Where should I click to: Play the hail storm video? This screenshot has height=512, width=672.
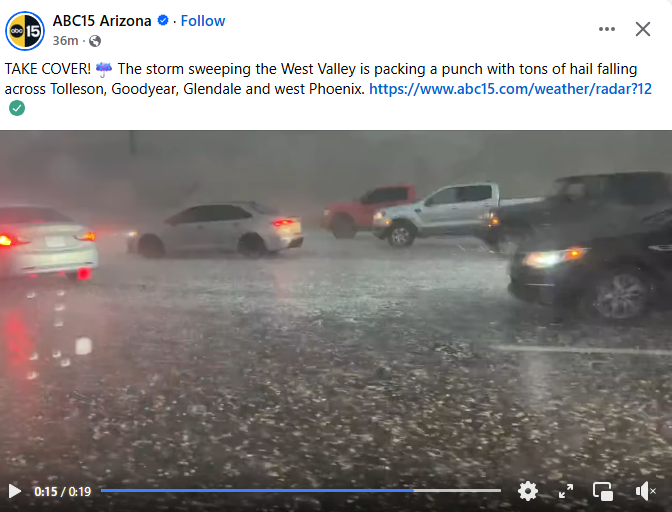[15, 491]
